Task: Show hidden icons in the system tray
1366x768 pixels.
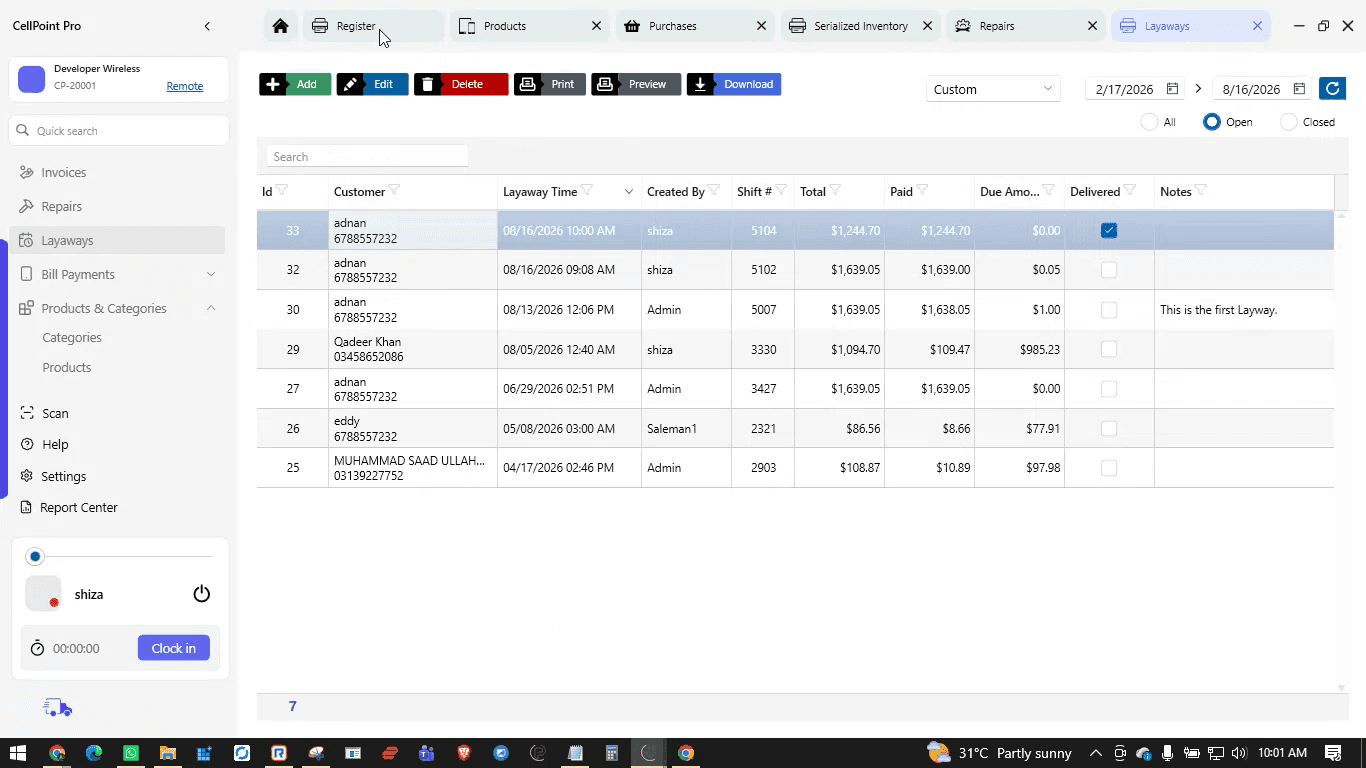Action: [x=1096, y=753]
